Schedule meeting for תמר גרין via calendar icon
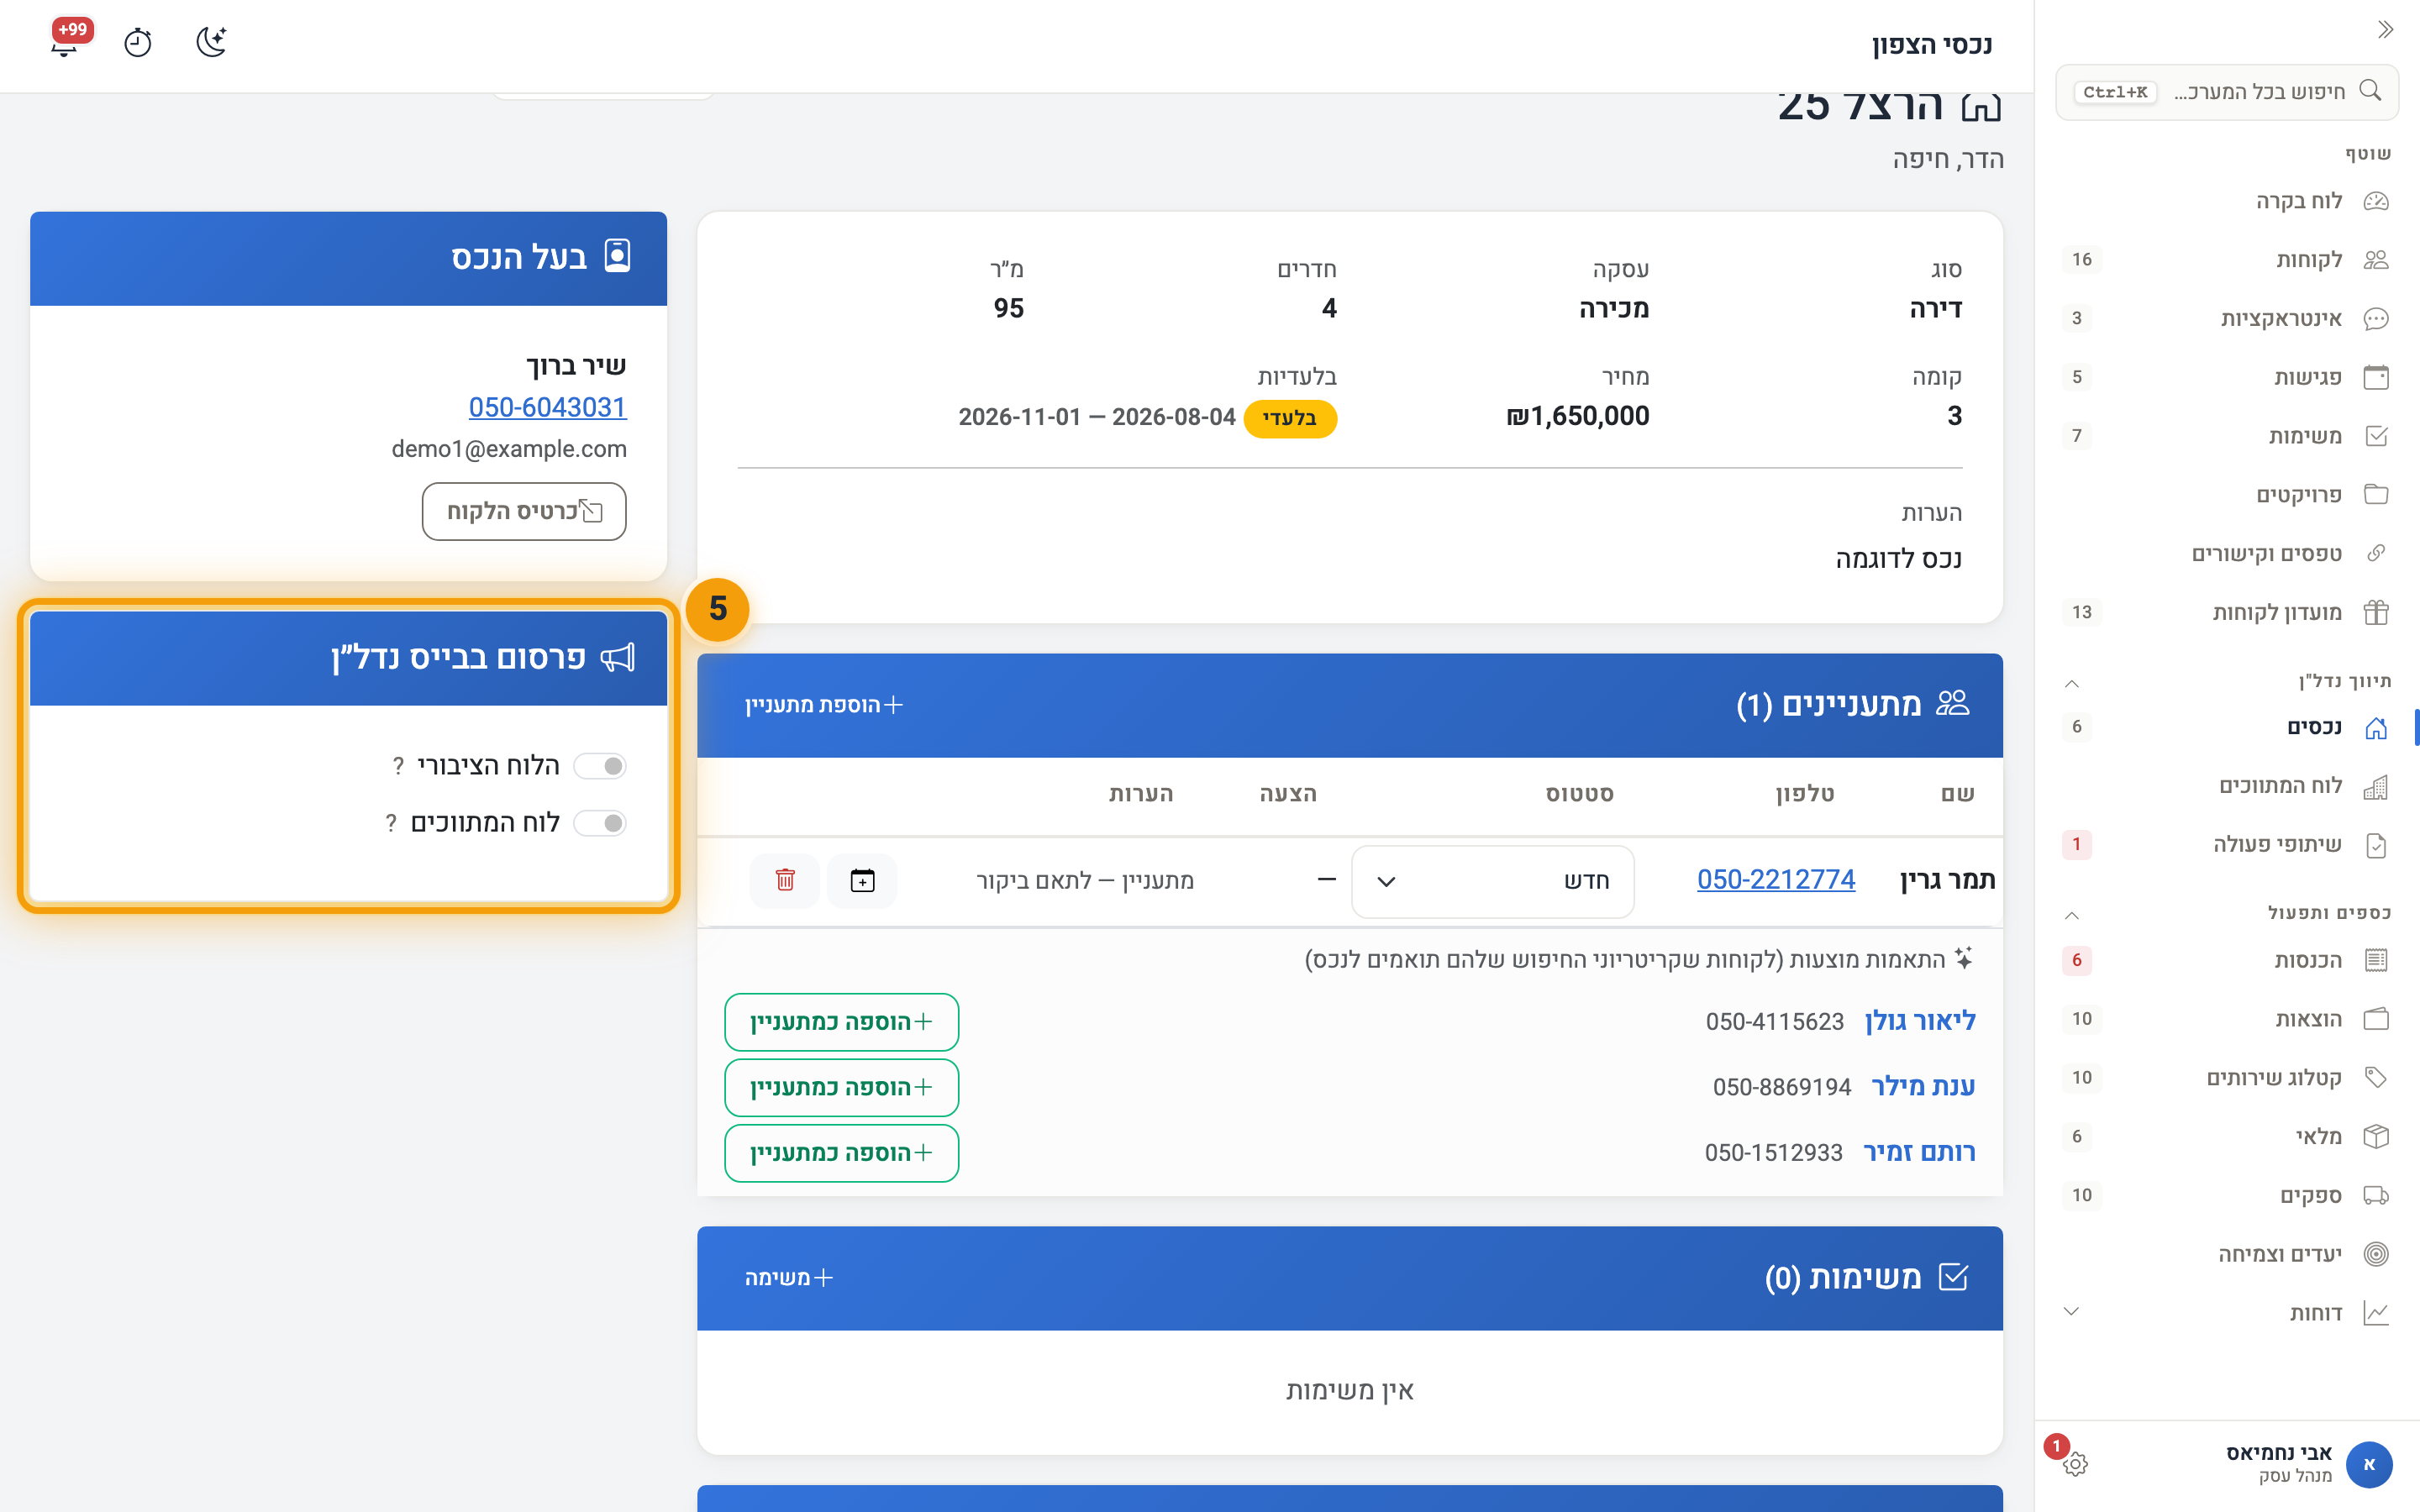This screenshot has width=2420, height=1512. tap(862, 880)
